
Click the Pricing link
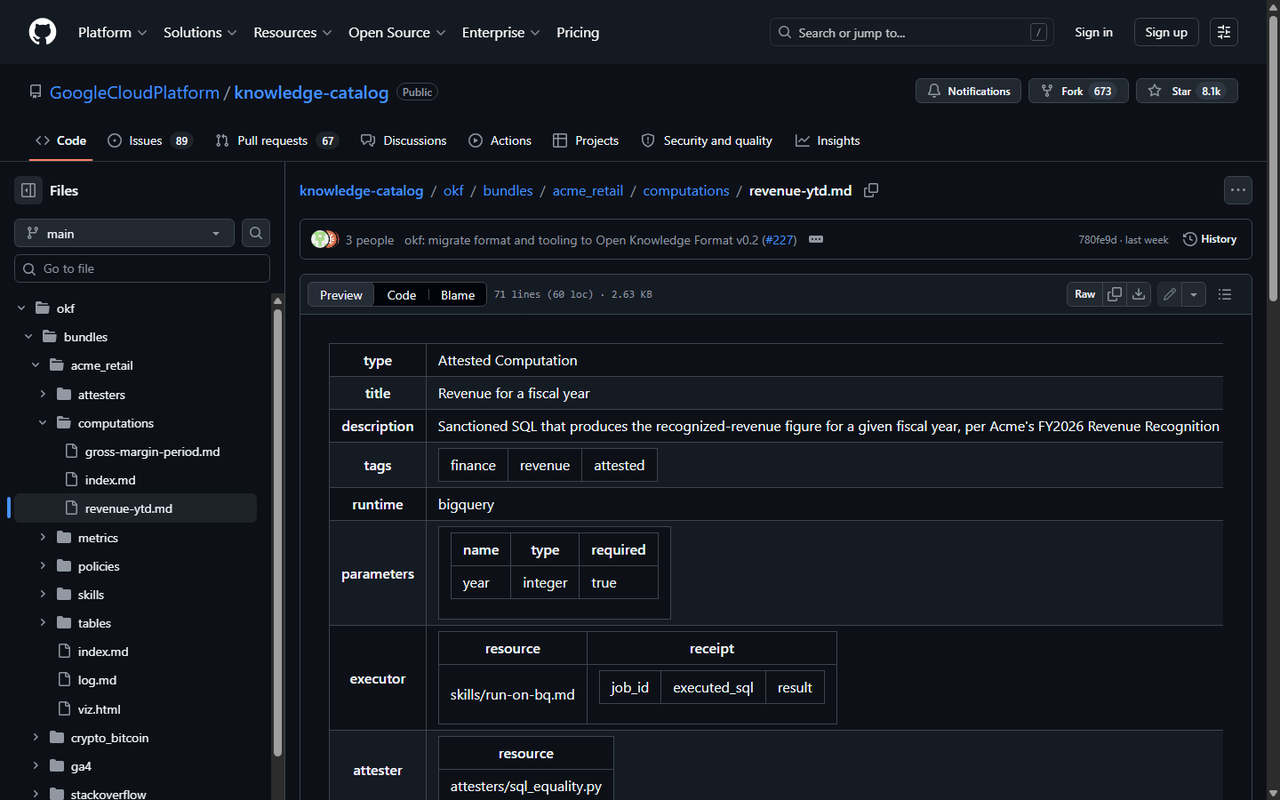[x=578, y=33]
